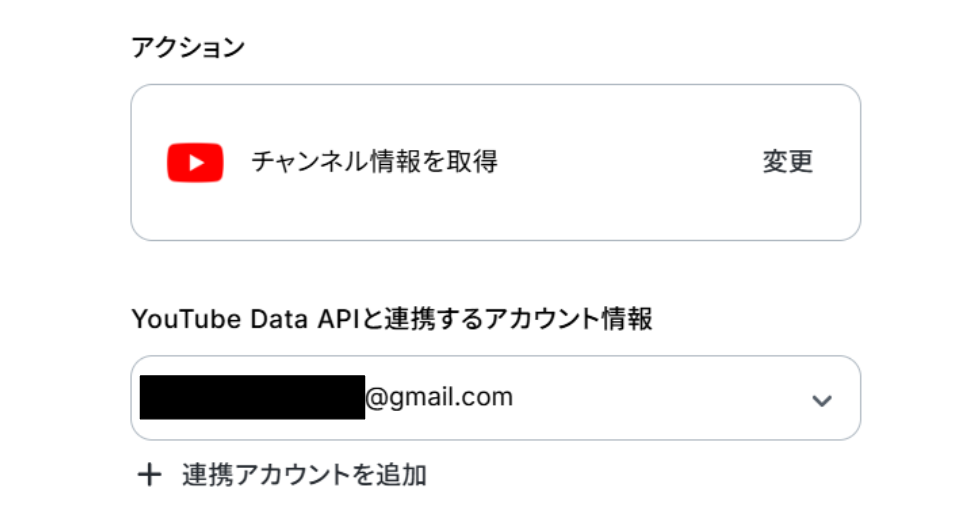This screenshot has height=523, width=975.
Task: Click the plus icon for adding account
Action: click(x=149, y=474)
